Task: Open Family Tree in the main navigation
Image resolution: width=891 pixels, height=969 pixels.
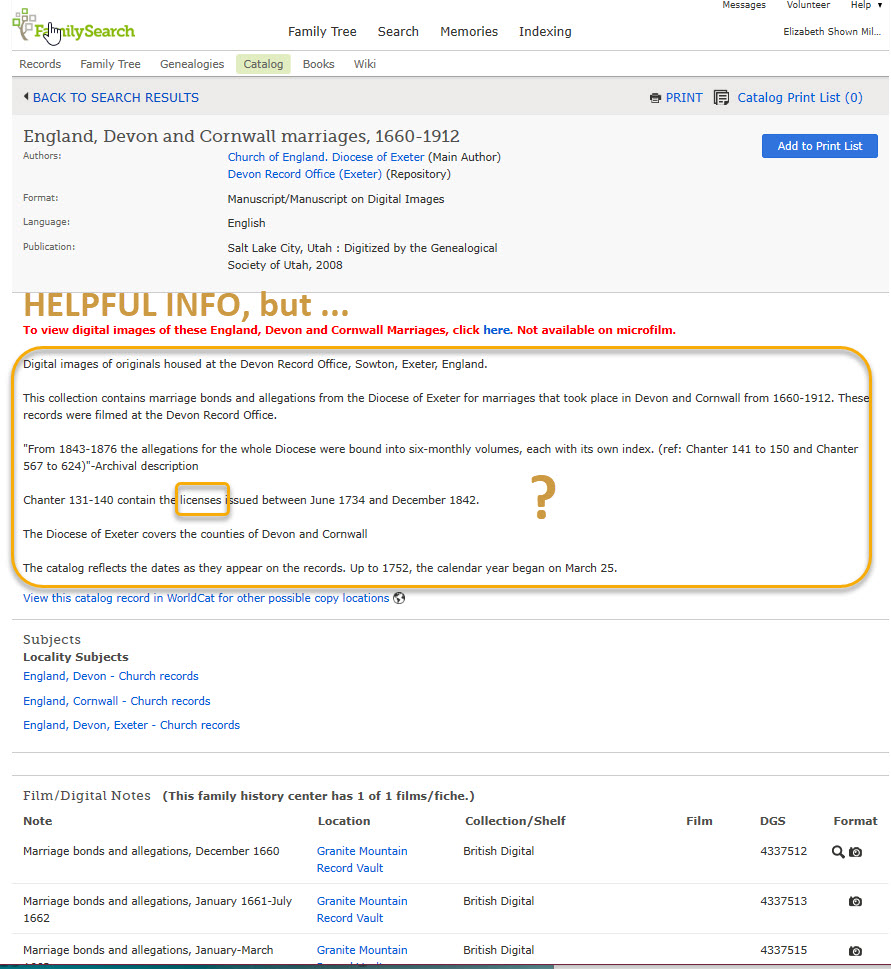Action: point(322,32)
